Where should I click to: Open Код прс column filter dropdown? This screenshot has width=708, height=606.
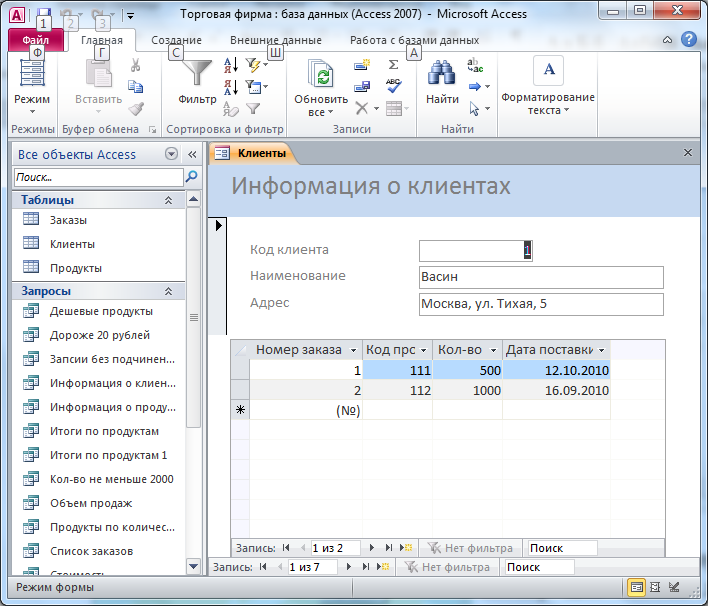coord(424,350)
